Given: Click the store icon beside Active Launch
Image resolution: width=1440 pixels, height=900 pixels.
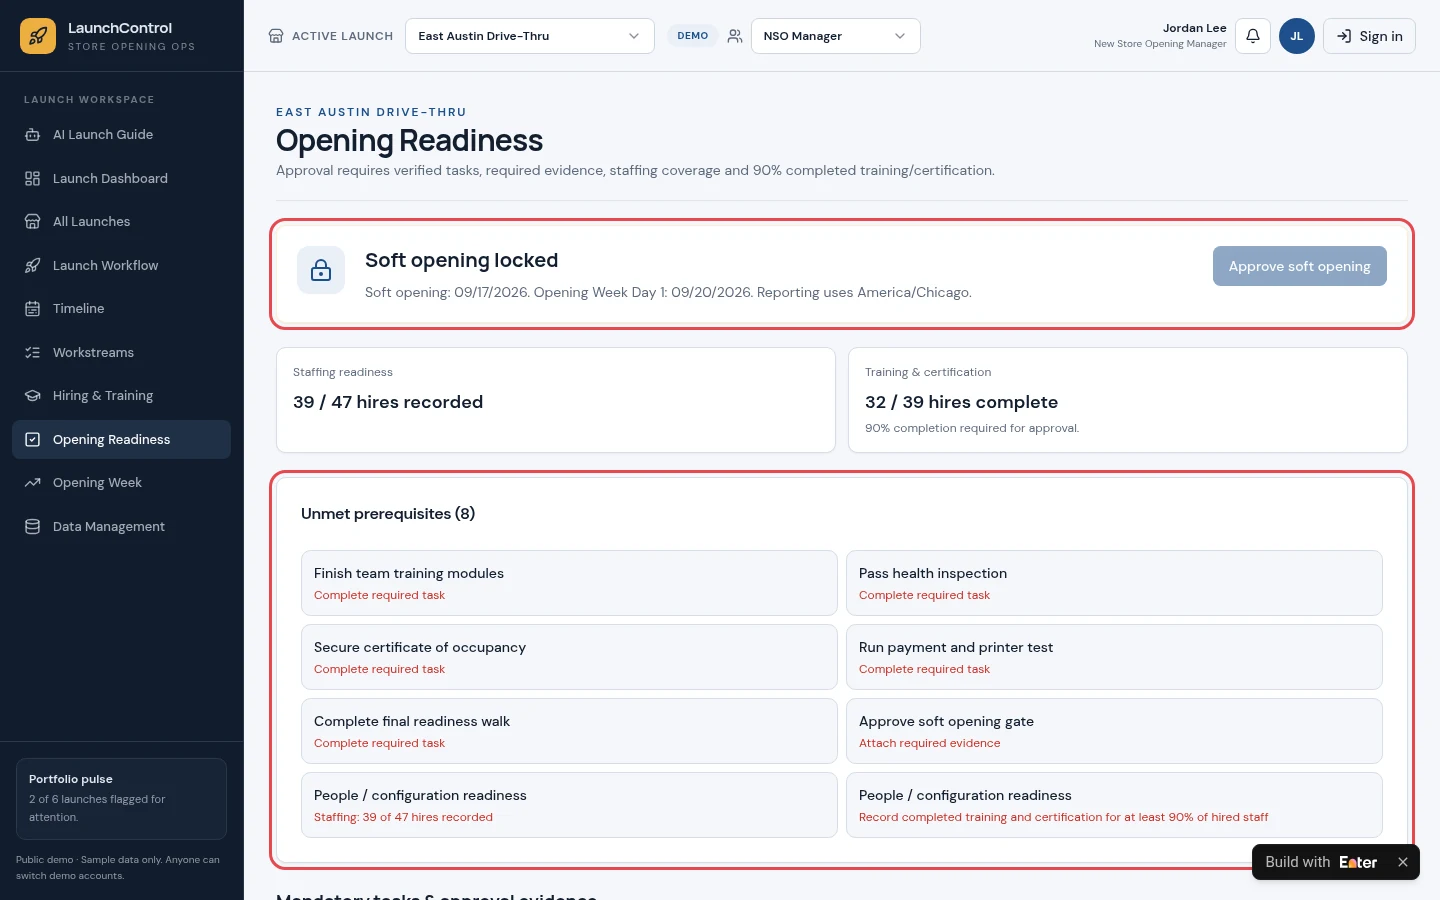Looking at the screenshot, I should coord(276,36).
